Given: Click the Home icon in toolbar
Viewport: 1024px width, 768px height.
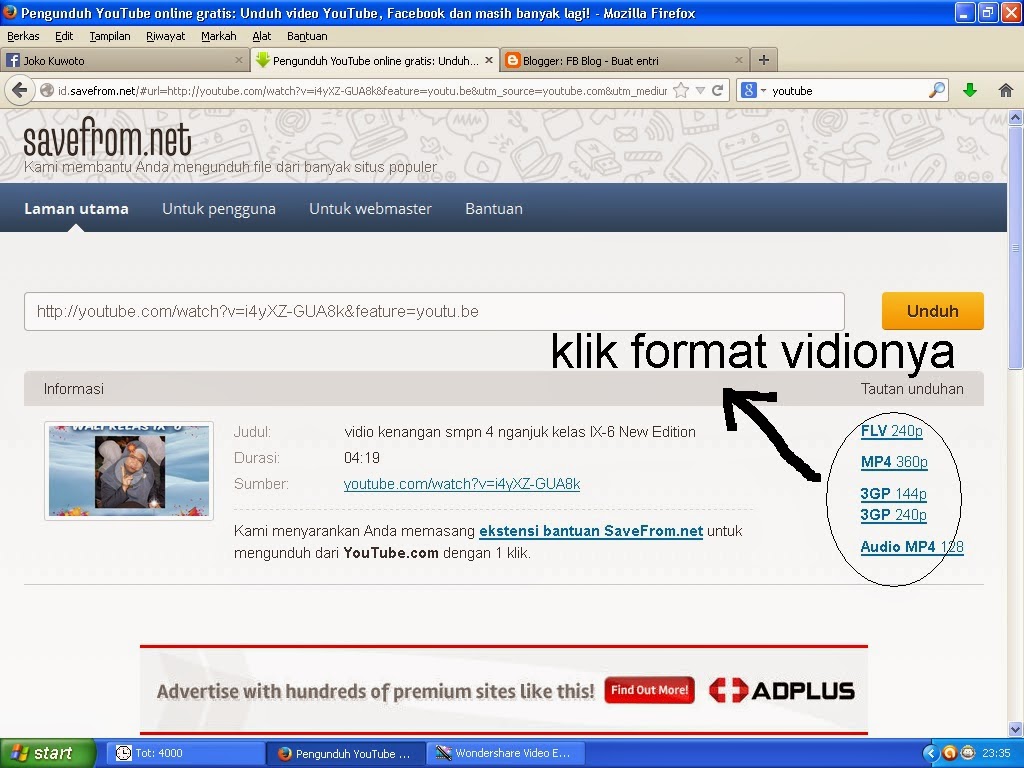Looking at the screenshot, I should coord(1005,91).
